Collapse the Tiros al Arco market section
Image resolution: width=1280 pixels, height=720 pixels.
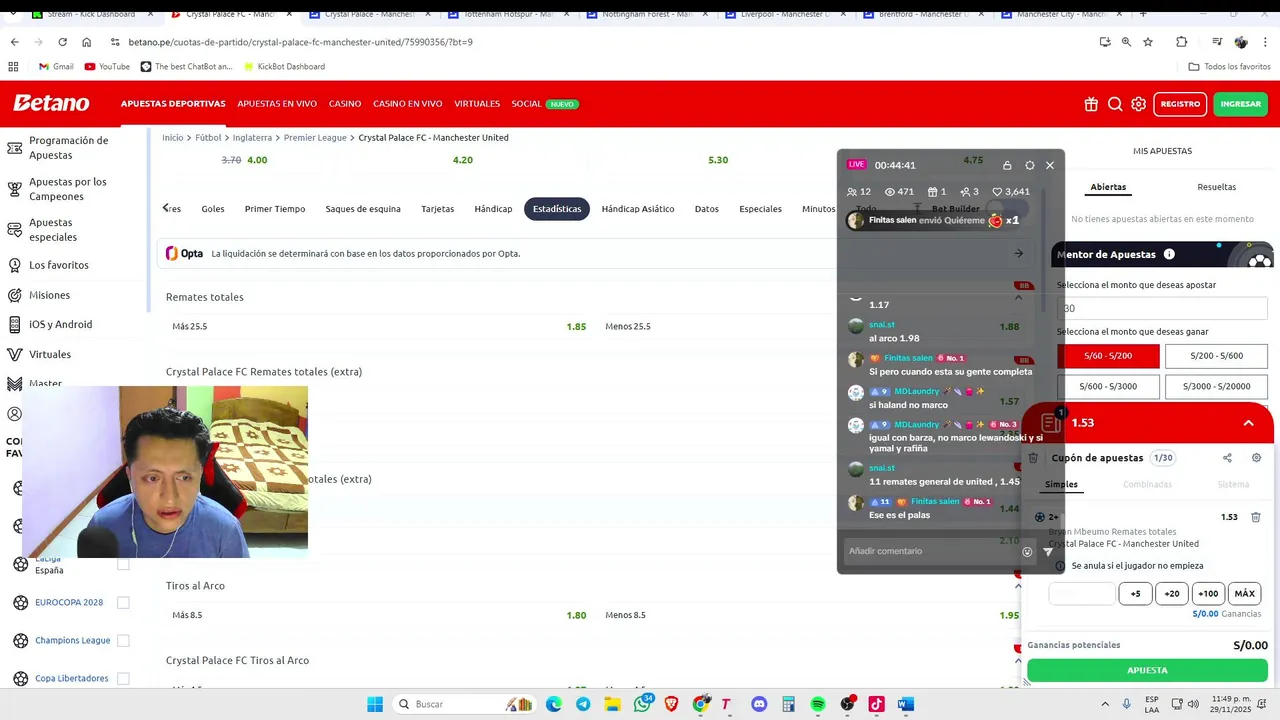(x=1018, y=586)
